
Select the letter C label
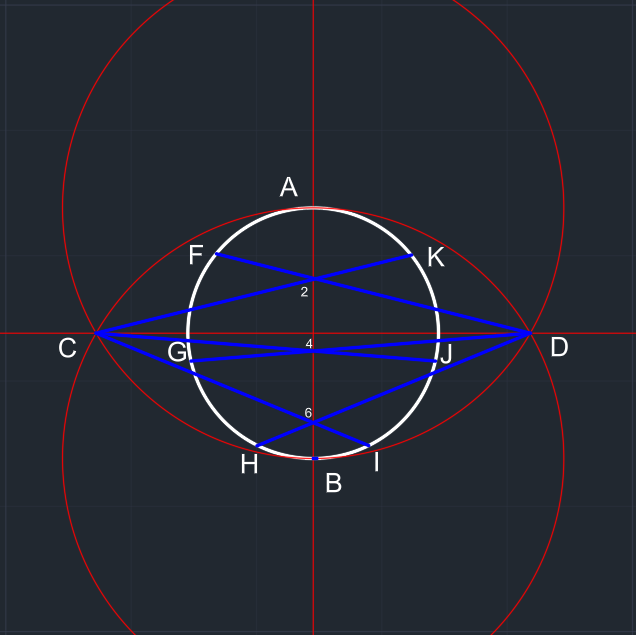coord(67,348)
